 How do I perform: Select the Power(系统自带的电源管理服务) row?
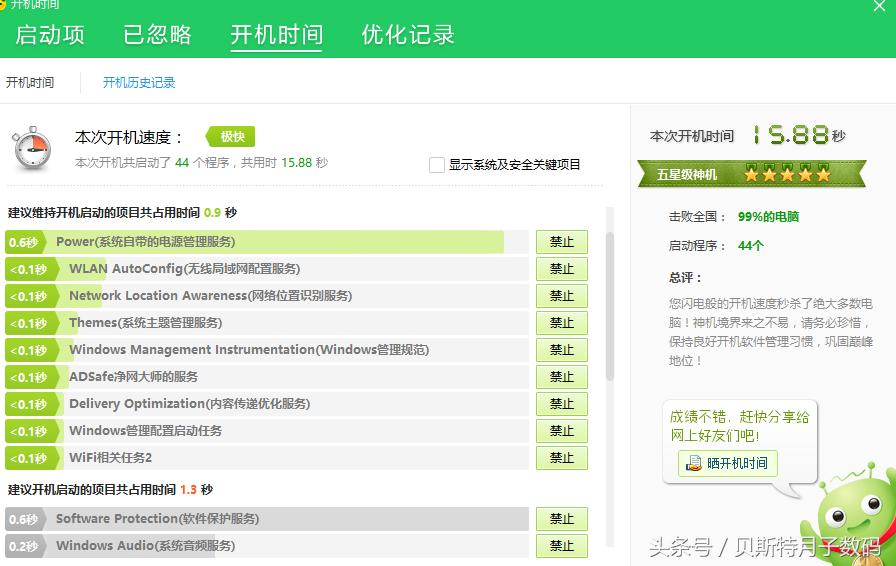click(x=267, y=242)
